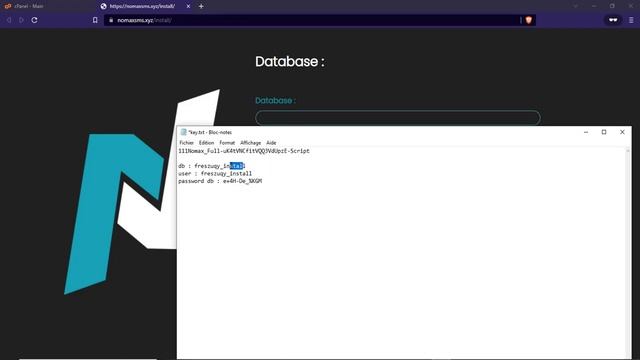Open the browser tab search chevron
This screenshot has width=640, height=360.
[x=576, y=6]
